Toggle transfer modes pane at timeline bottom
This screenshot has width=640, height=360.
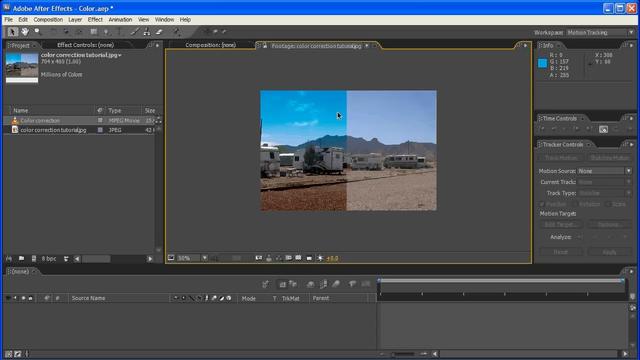coord(18,354)
